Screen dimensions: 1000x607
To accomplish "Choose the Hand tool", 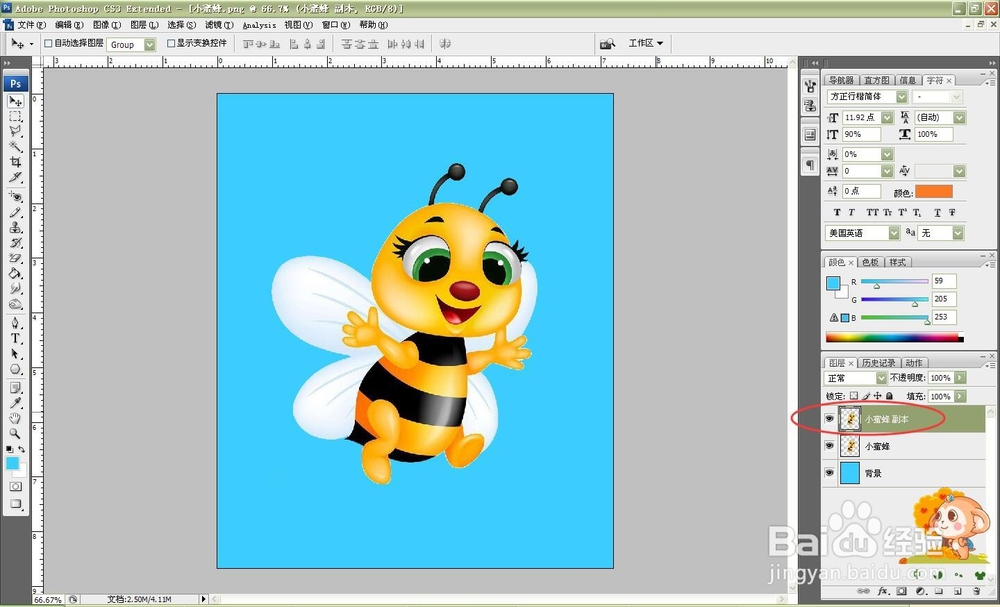I will point(16,418).
